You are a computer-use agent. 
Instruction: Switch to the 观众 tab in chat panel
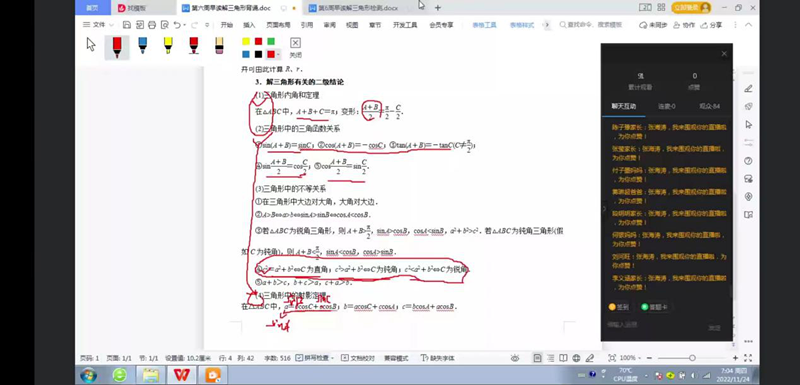pos(709,106)
